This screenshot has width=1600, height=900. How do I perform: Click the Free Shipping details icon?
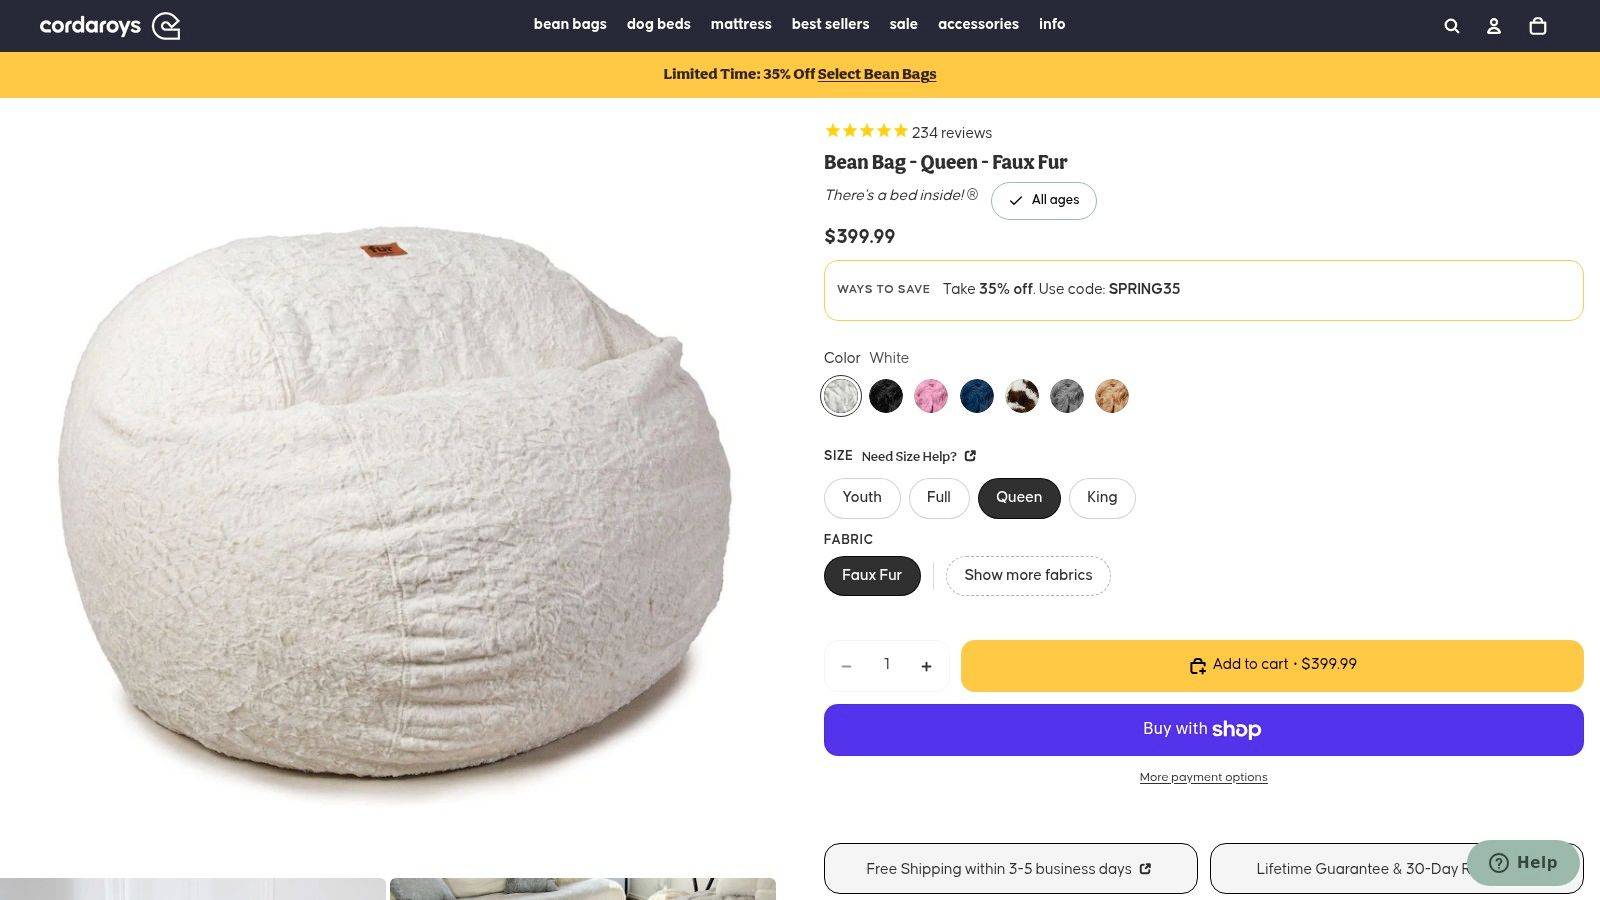[1146, 868]
